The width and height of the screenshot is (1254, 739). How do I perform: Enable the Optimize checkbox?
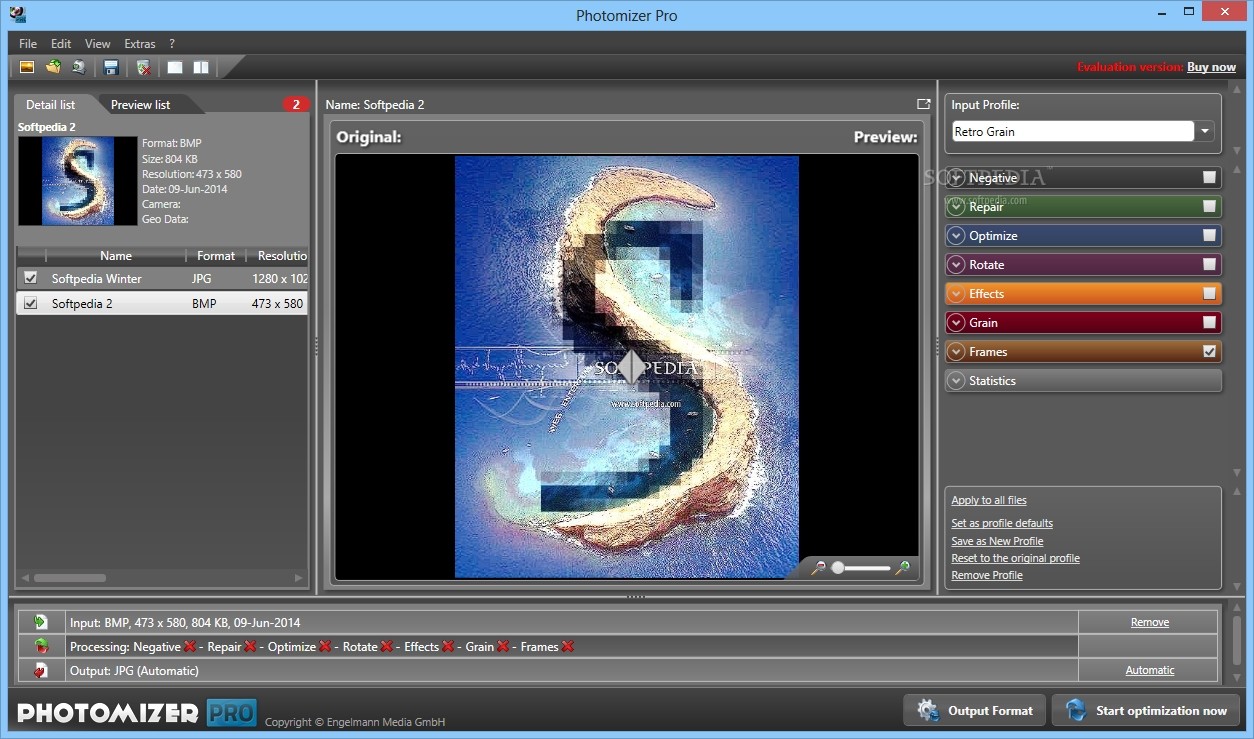coord(1210,236)
